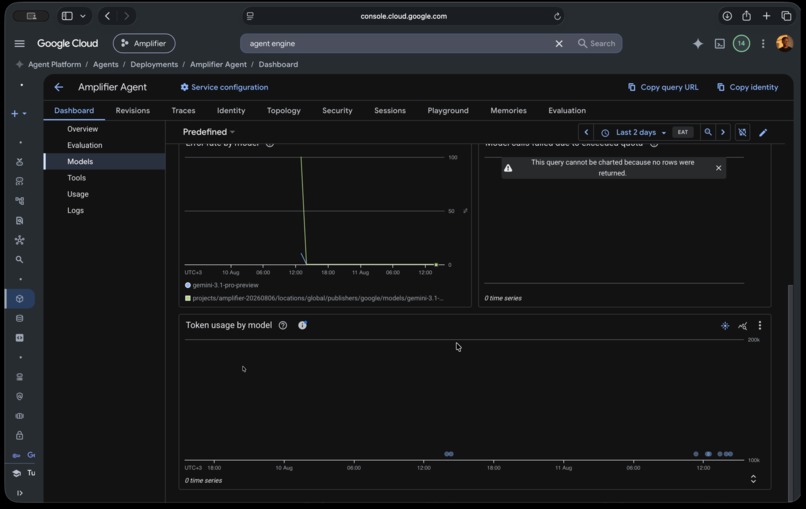Expand or collapse Token usage chart legend arrows
Viewport: 806px width, 509px height.
click(753, 479)
